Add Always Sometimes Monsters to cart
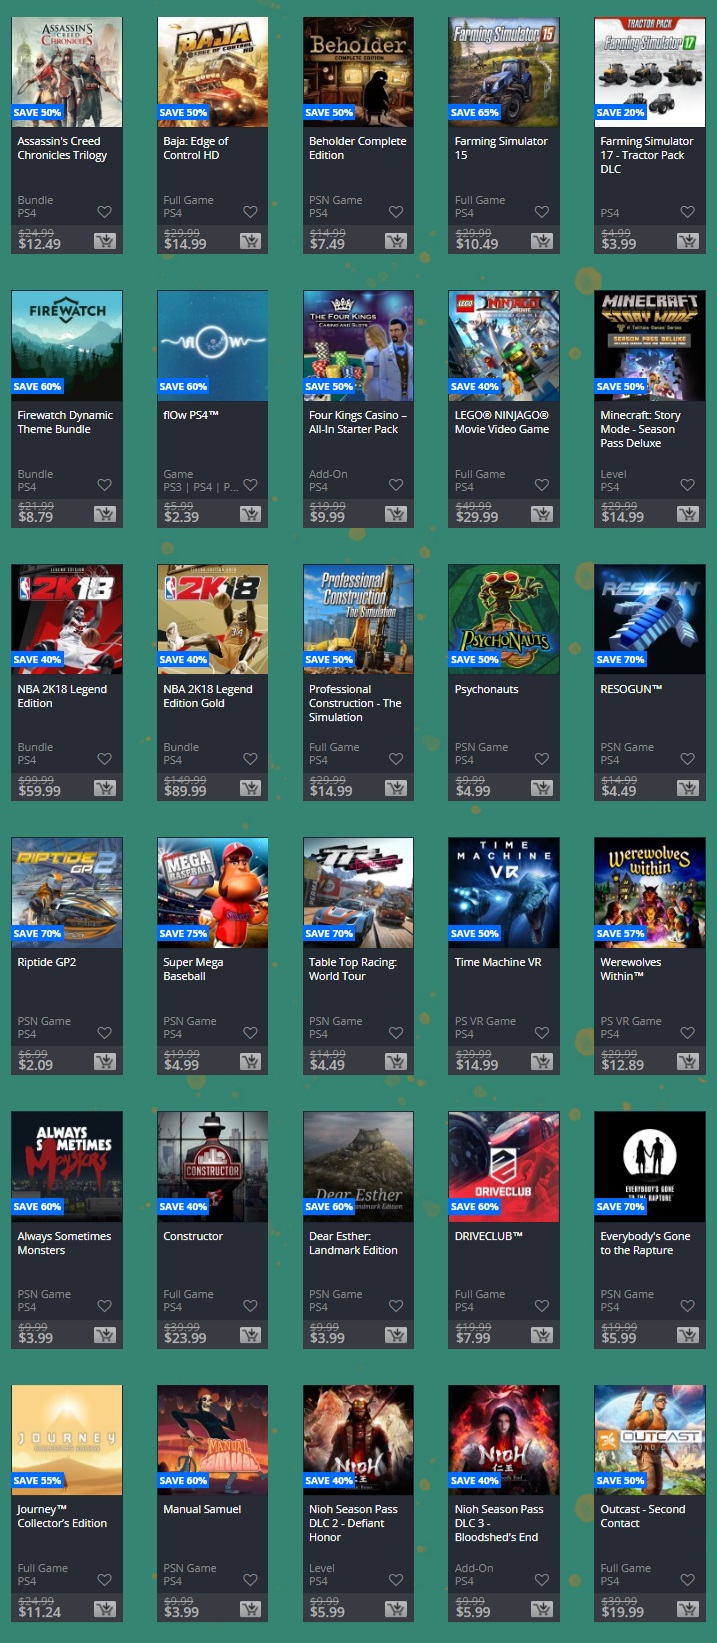The image size is (717, 1643). (x=105, y=1335)
